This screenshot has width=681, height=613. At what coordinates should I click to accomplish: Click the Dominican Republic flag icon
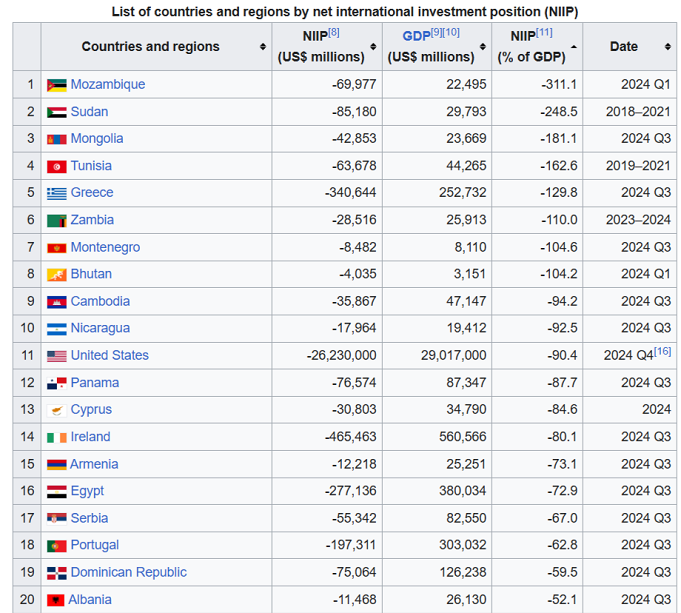pyautogui.click(x=56, y=573)
